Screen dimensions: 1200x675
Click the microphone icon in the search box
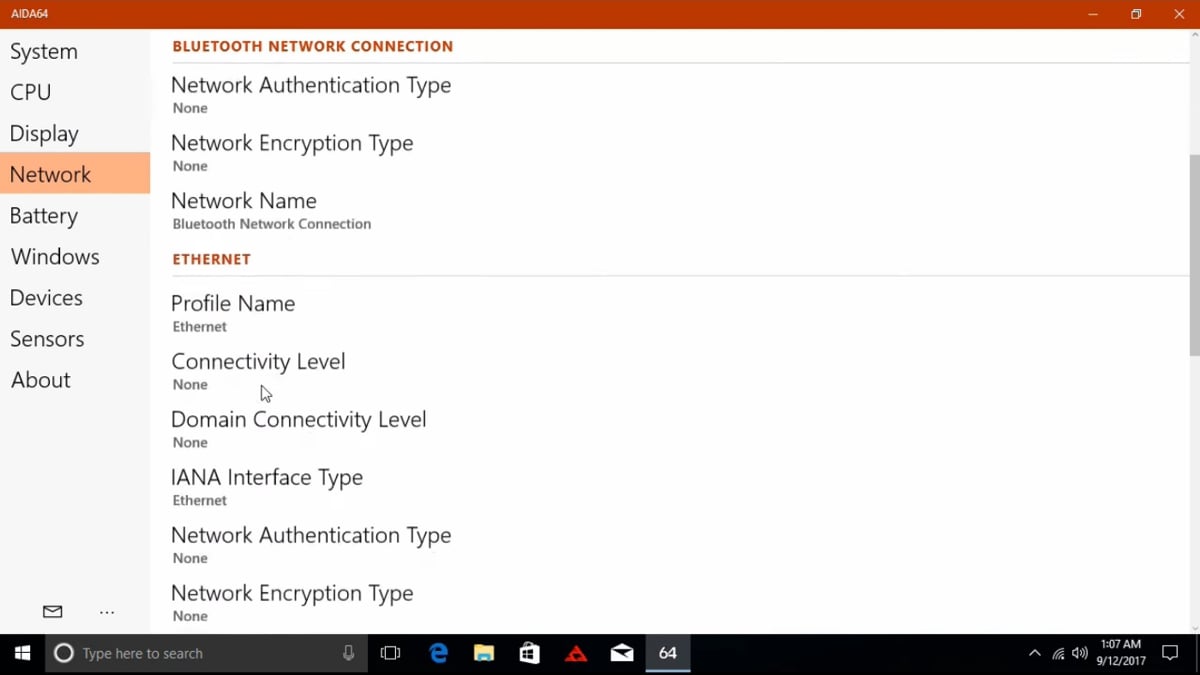348,653
